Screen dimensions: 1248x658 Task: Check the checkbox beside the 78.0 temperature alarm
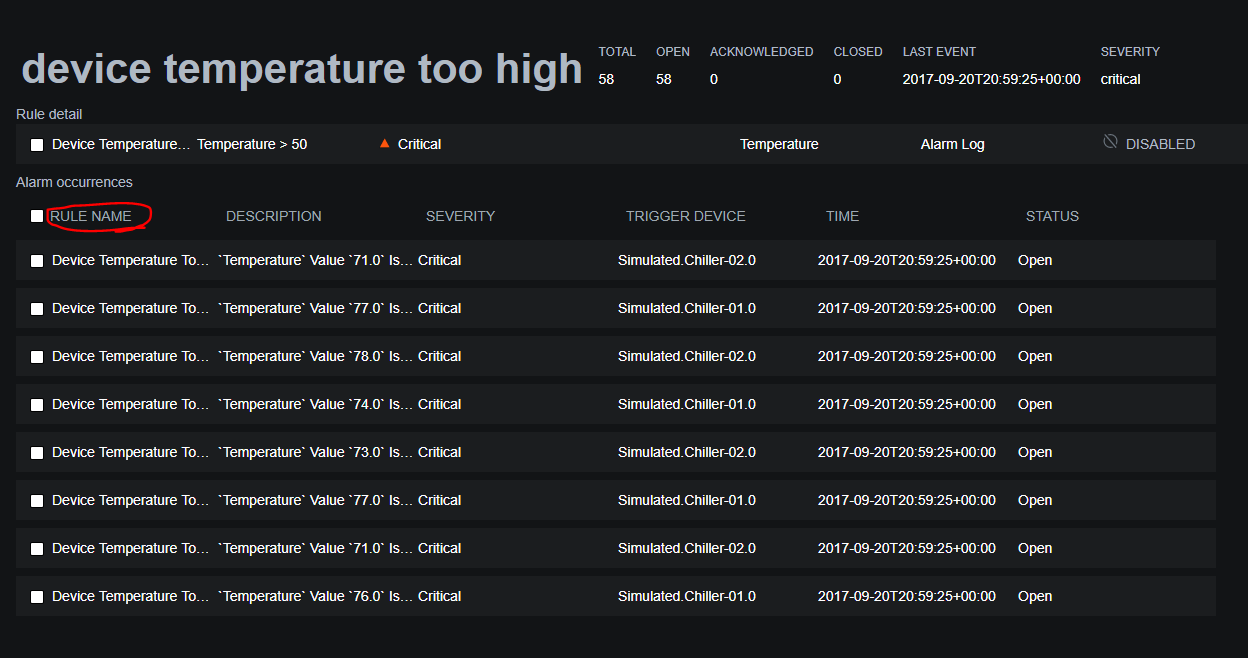click(x=37, y=356)
